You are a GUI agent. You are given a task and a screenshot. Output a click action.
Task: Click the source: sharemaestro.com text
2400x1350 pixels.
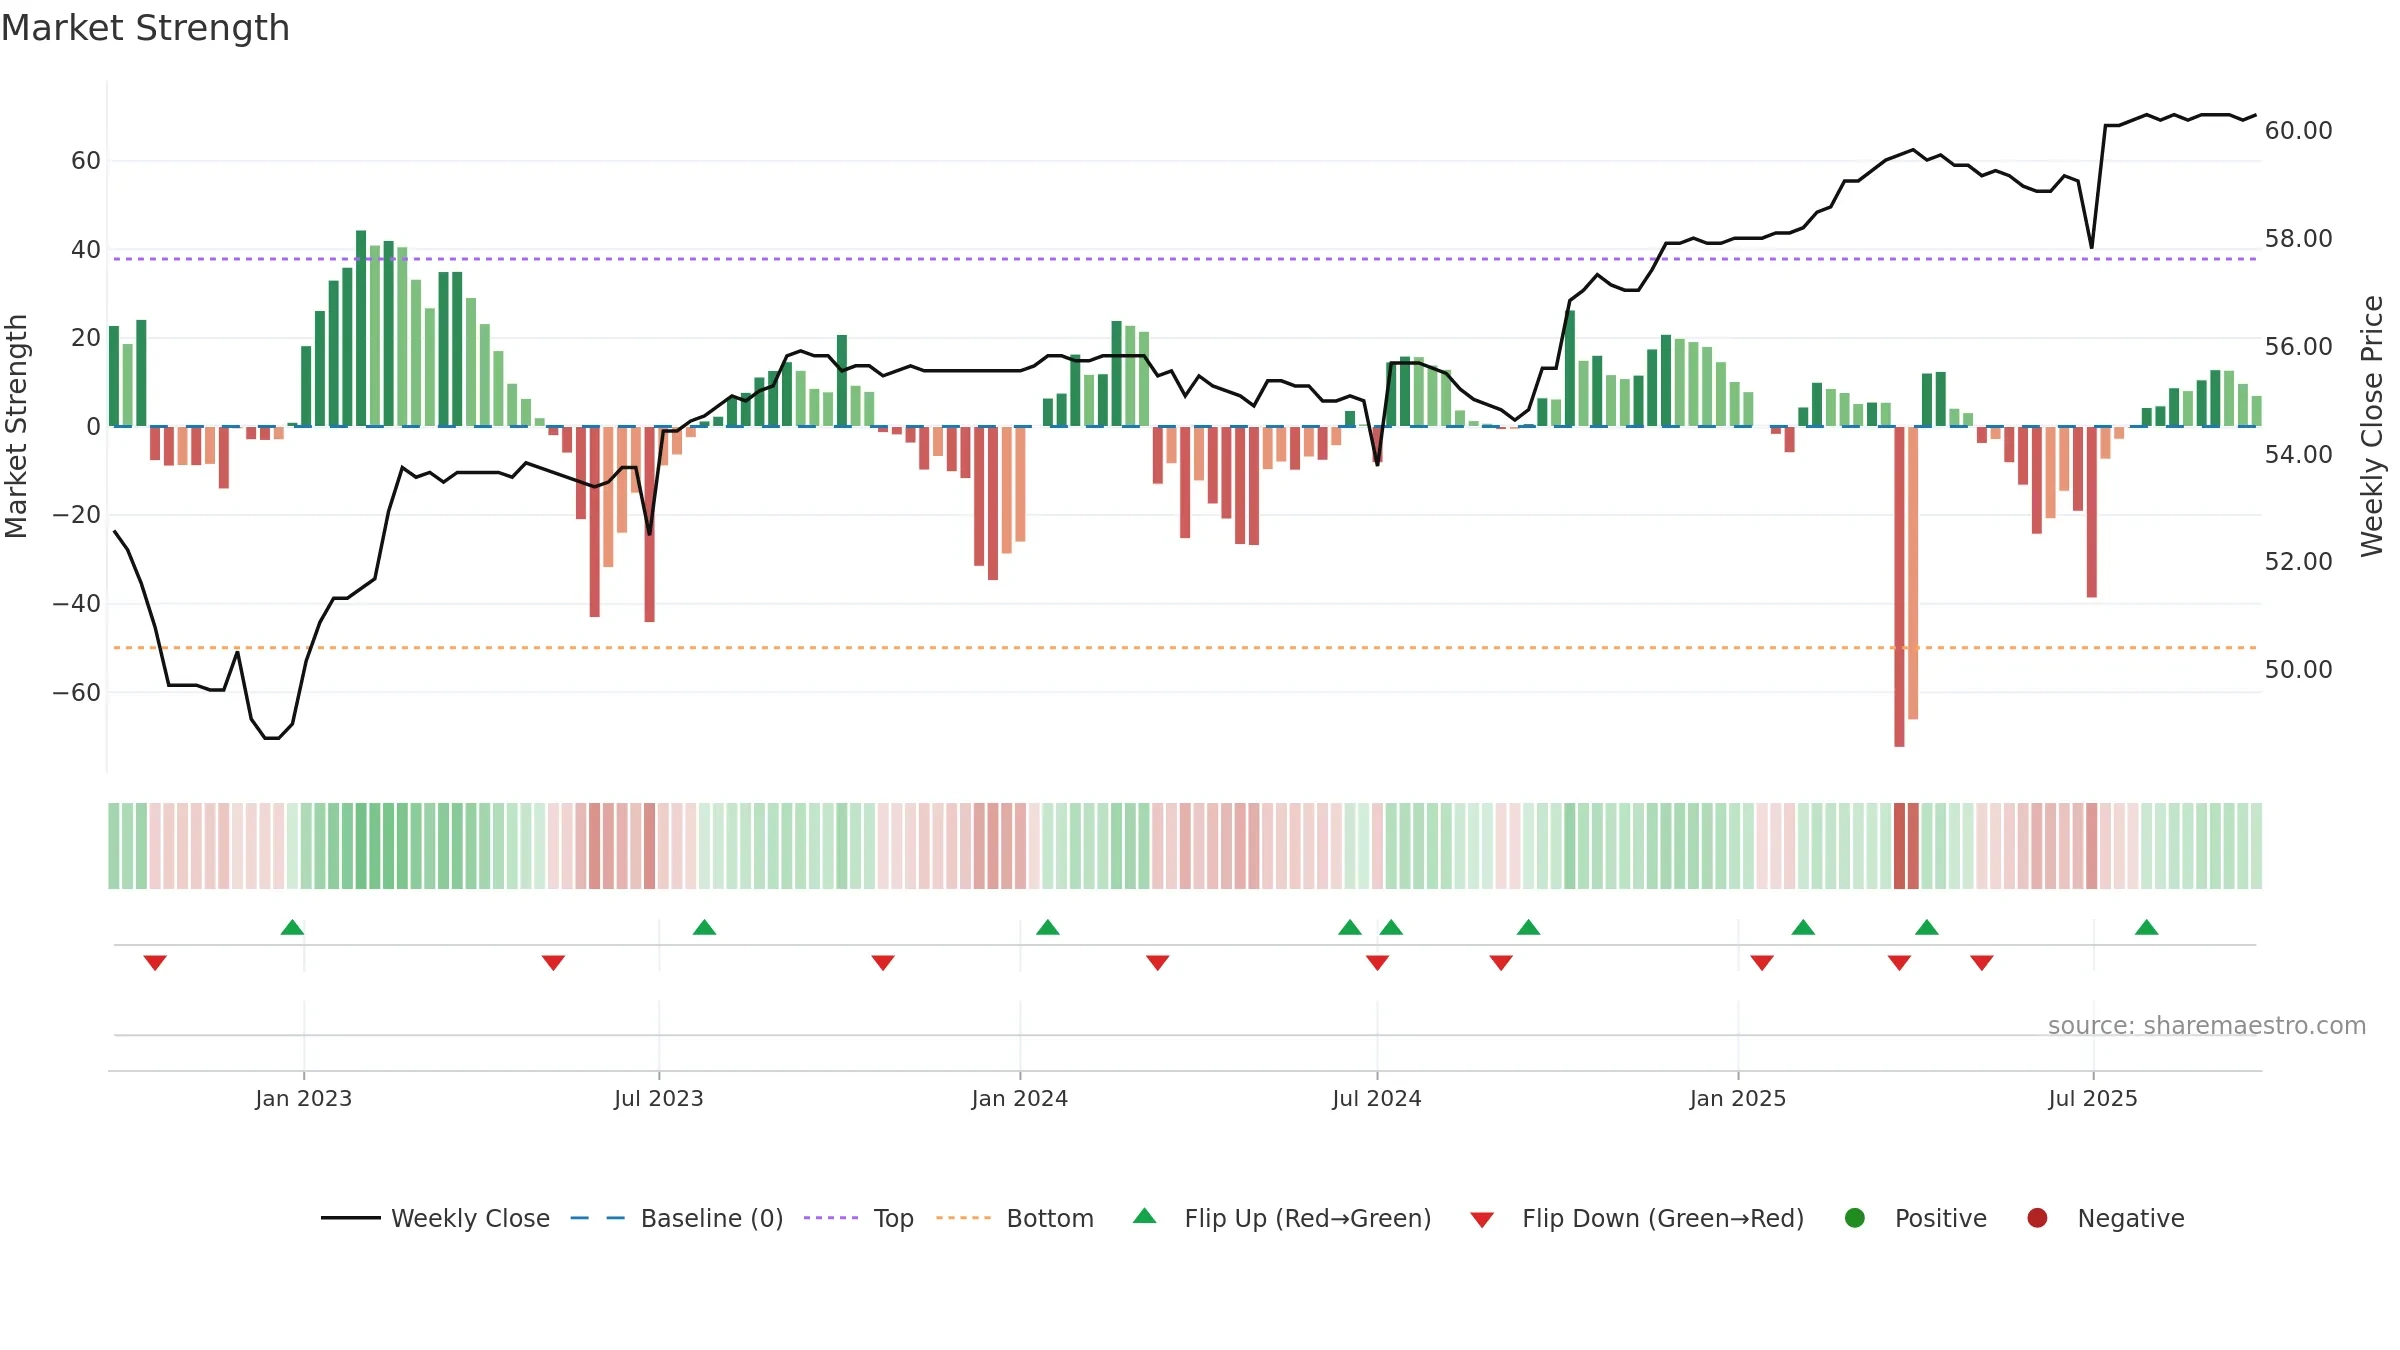(2207, 1025)
